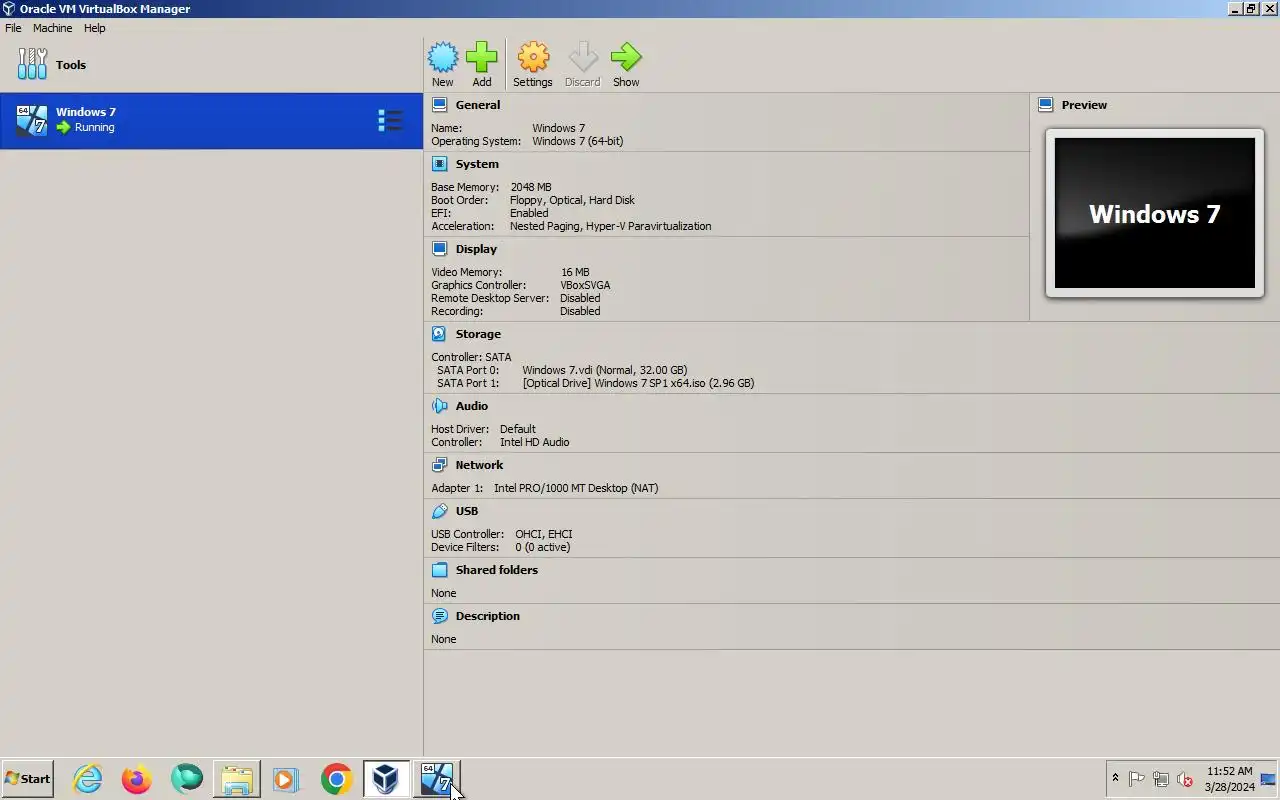Click the Windows 7 SP1 x64.iso optical drive text
The width and height of the screenshot is (1280, 800).
(x=638, y=383)
